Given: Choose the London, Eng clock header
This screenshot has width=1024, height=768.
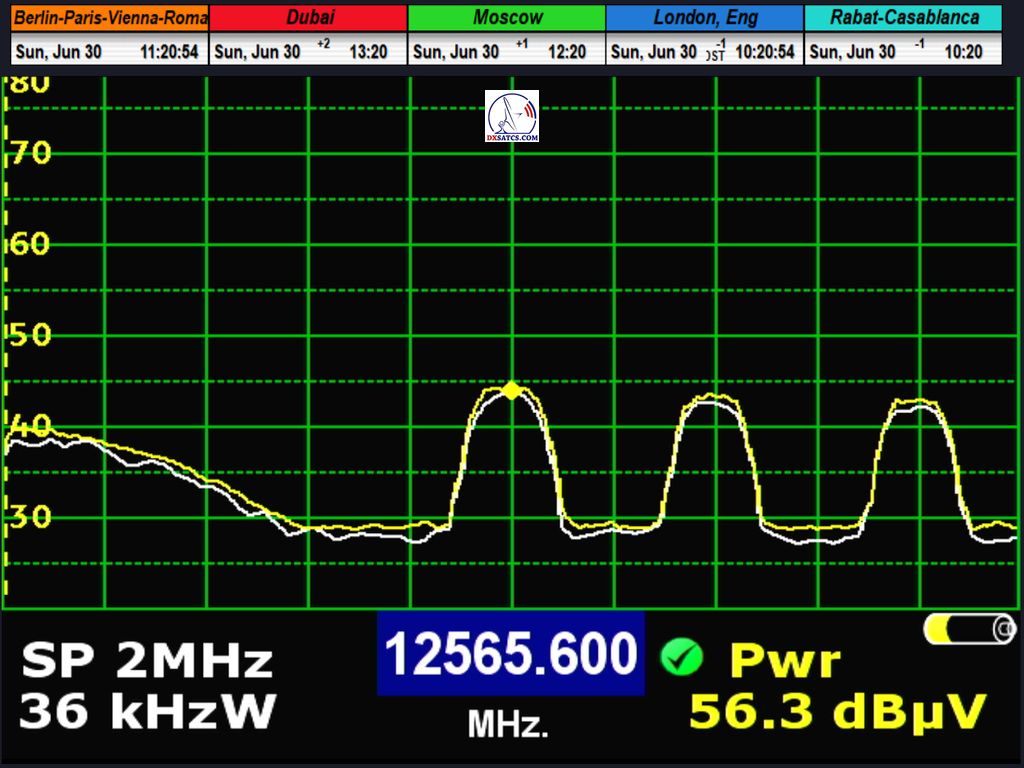Looking at the screenshot, I should click(705, 18).
